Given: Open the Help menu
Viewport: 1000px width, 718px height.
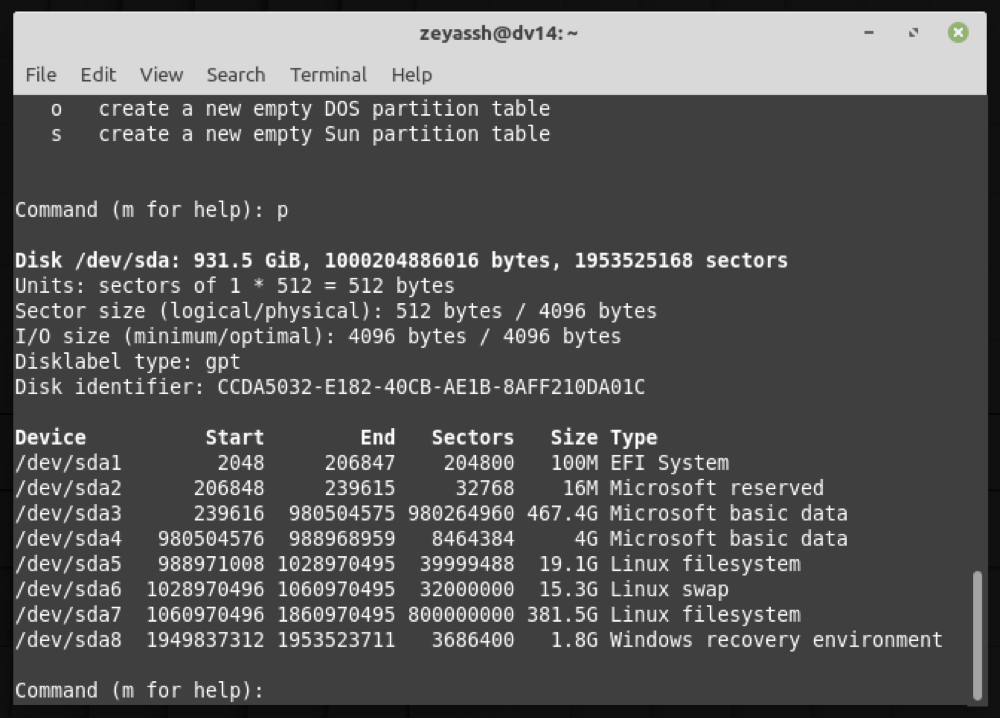Looking at the screenshot, I should 411,75.
